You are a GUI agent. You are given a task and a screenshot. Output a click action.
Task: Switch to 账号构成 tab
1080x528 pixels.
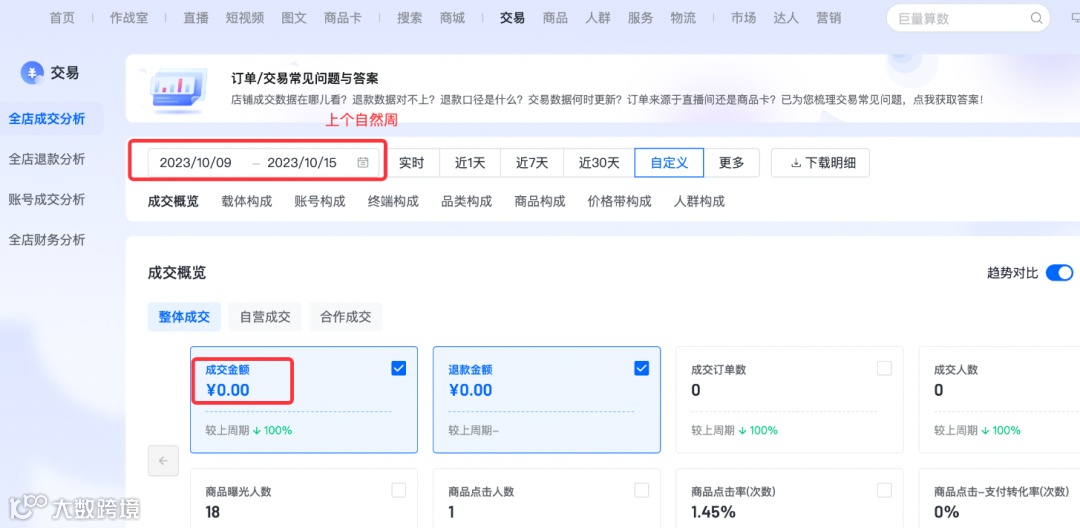coord(320,202)
